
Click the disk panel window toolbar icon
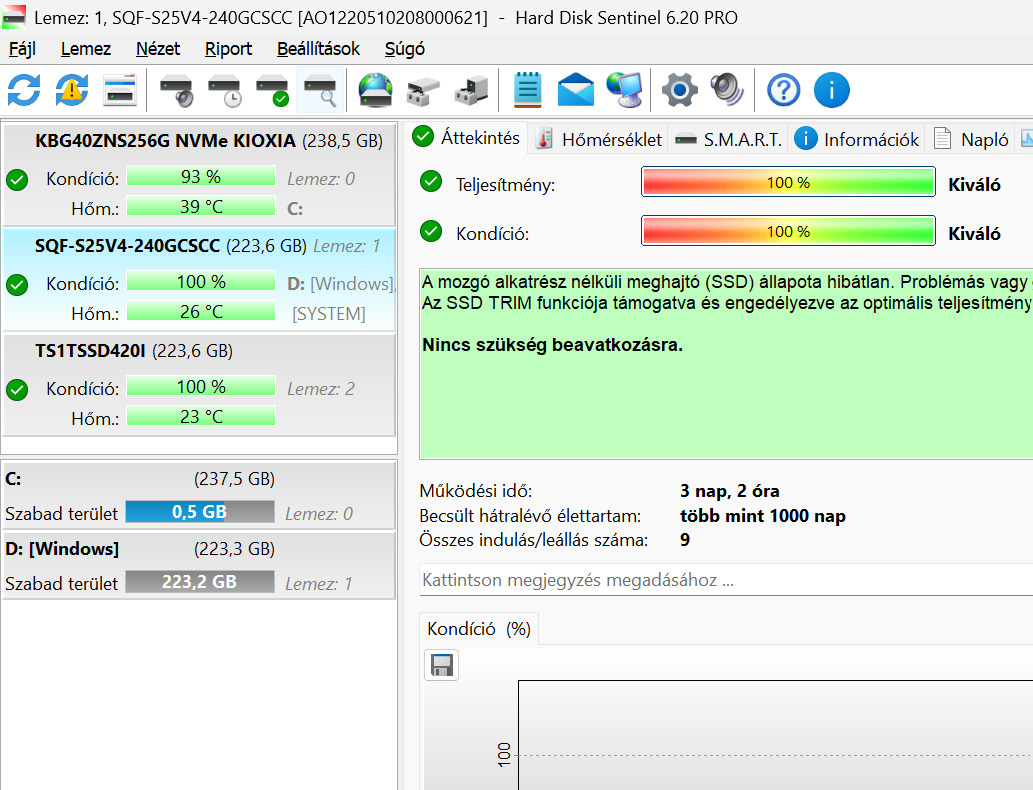click(120, 90)
